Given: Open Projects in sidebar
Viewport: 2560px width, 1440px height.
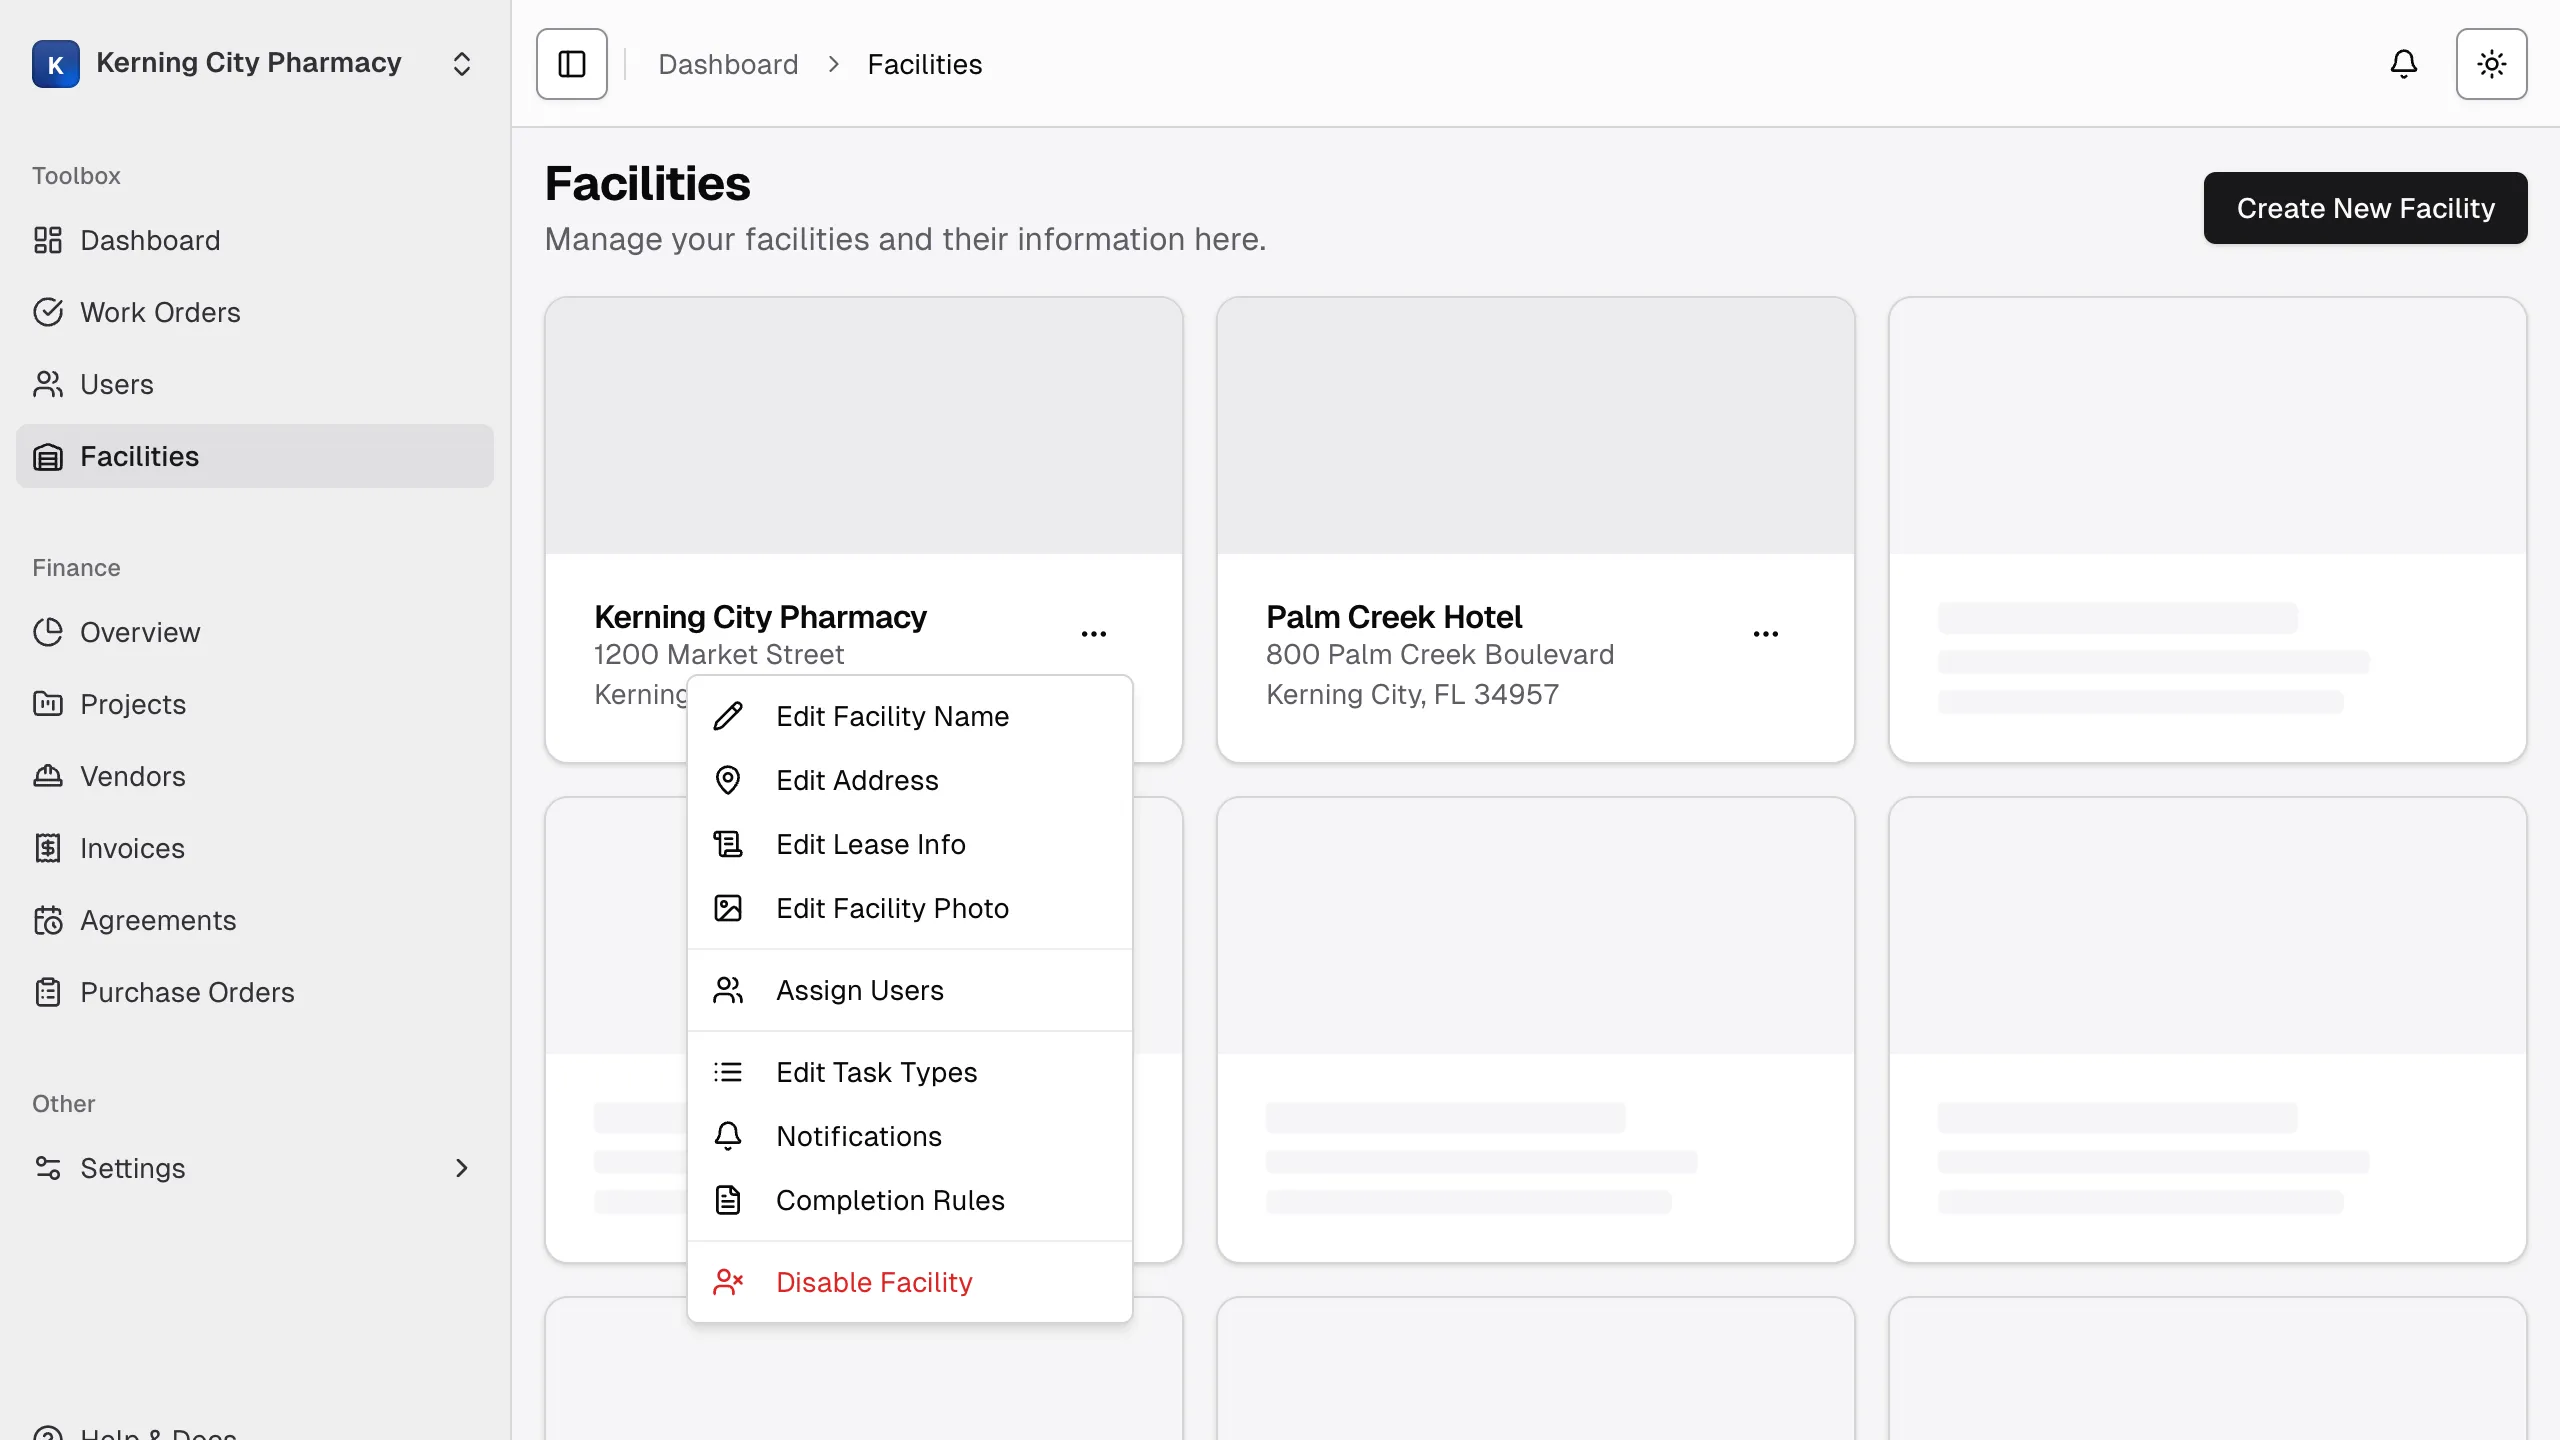Looking at the screenshot, I should pos(254,704).
